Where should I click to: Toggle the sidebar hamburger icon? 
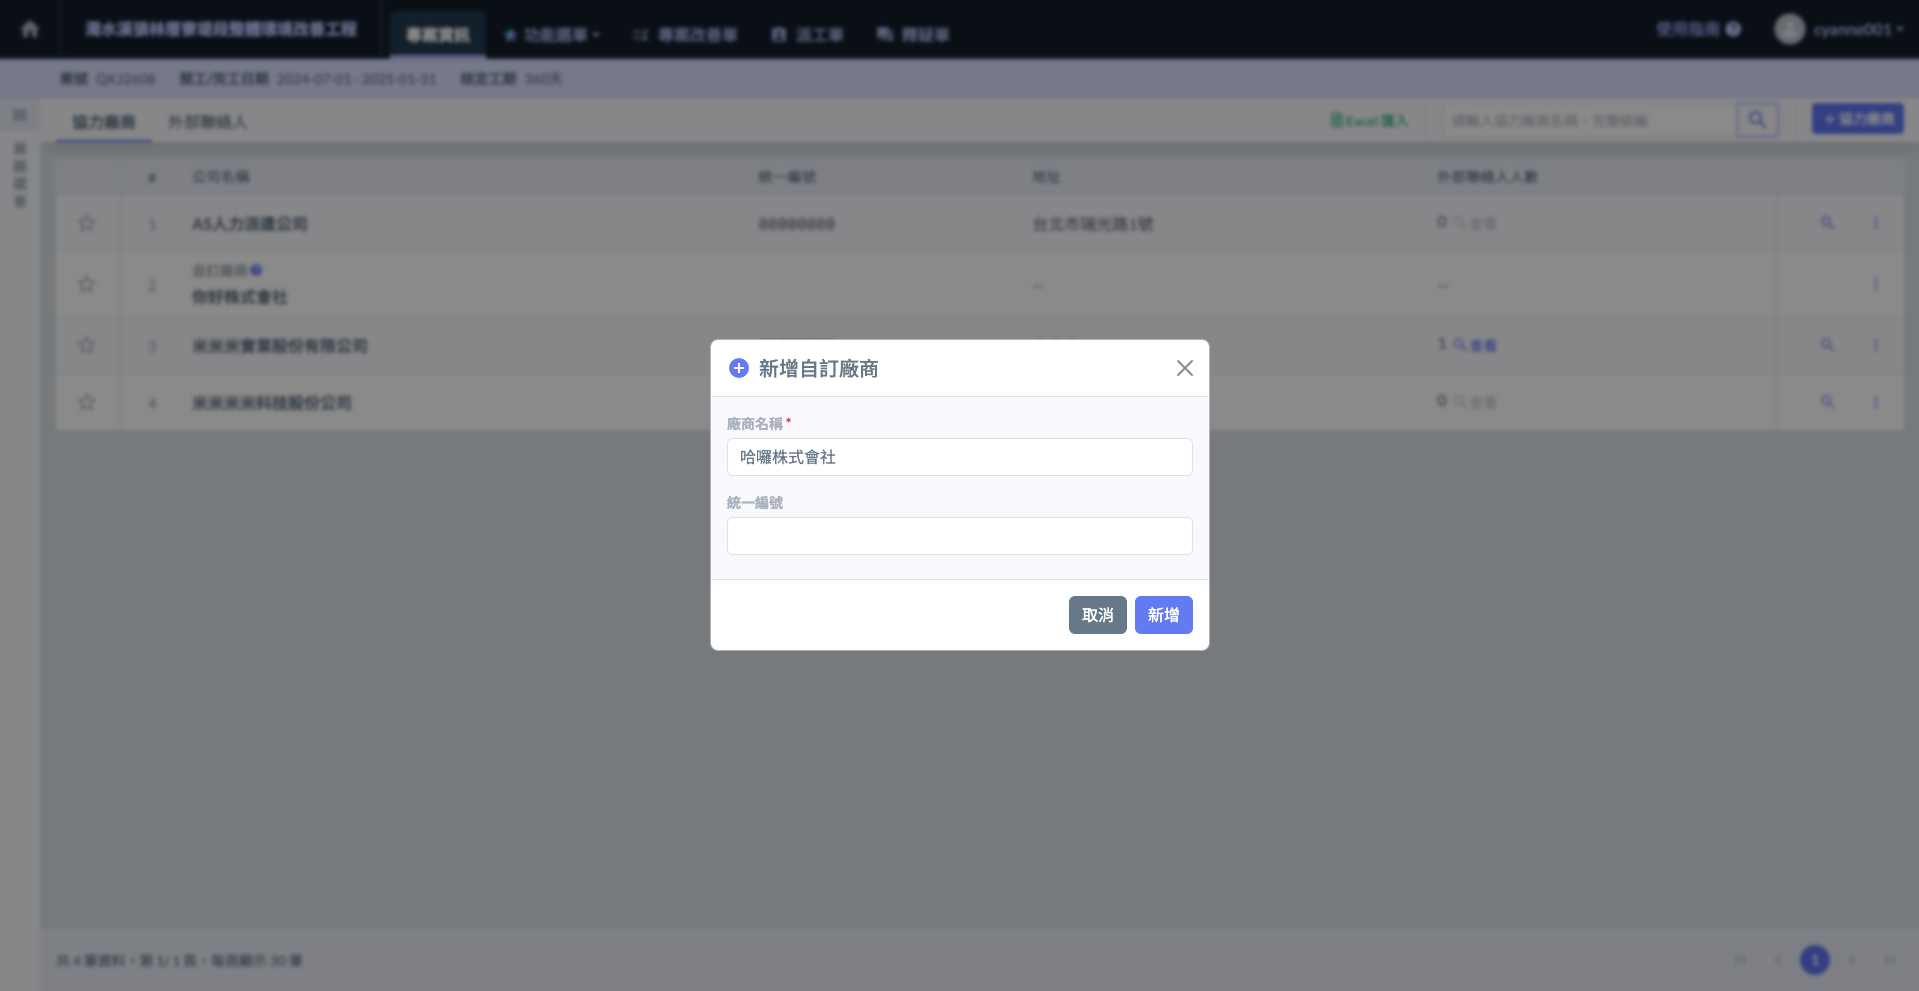coord(19,115)
